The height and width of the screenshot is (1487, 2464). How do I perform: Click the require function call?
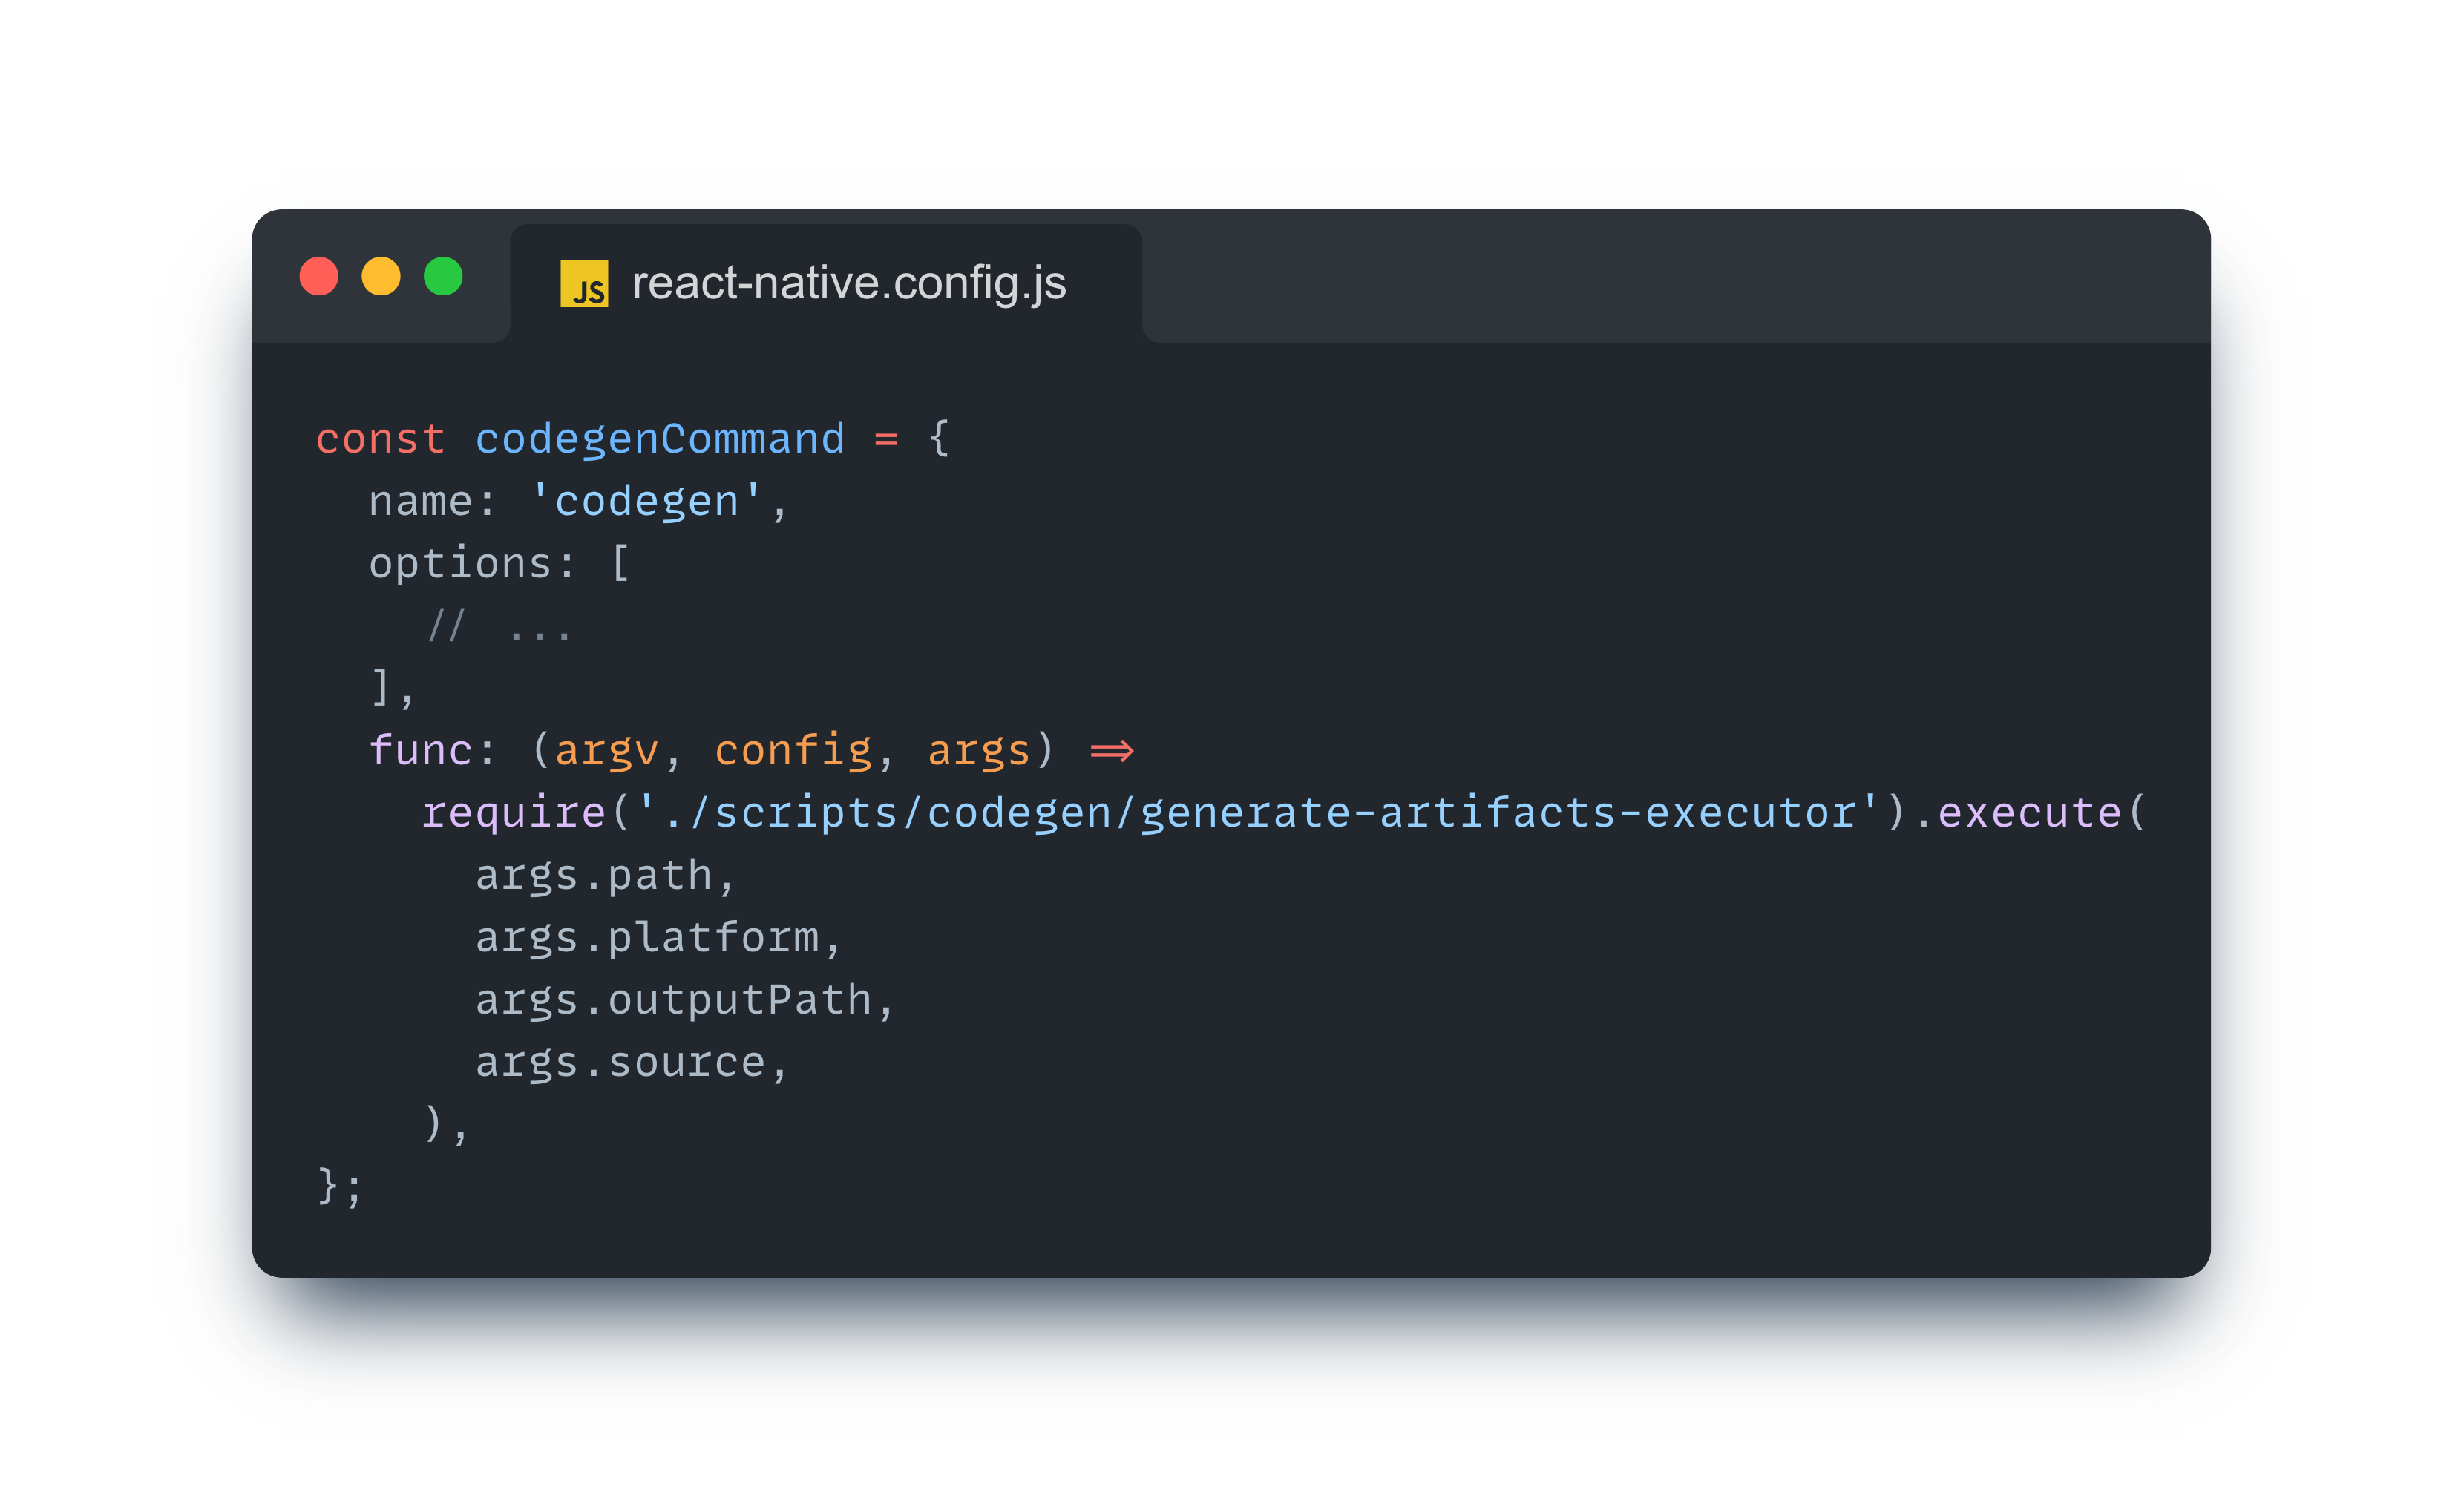click(x=513, y=813)
